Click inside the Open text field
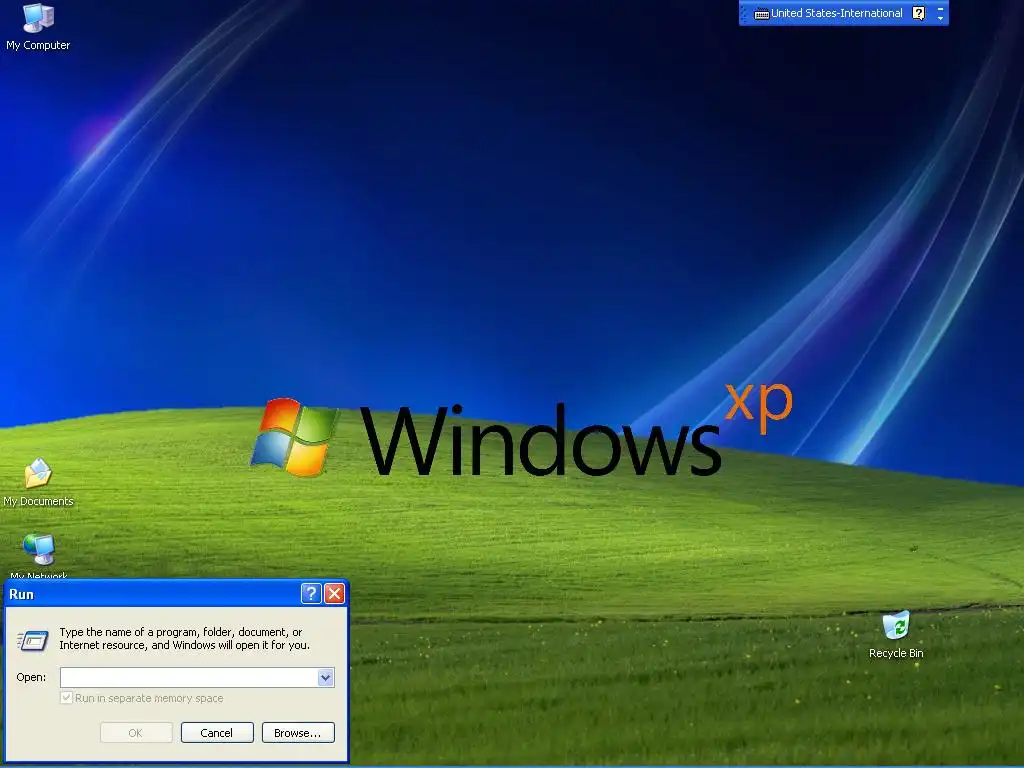1024x768 pixels. pos(189,678)
